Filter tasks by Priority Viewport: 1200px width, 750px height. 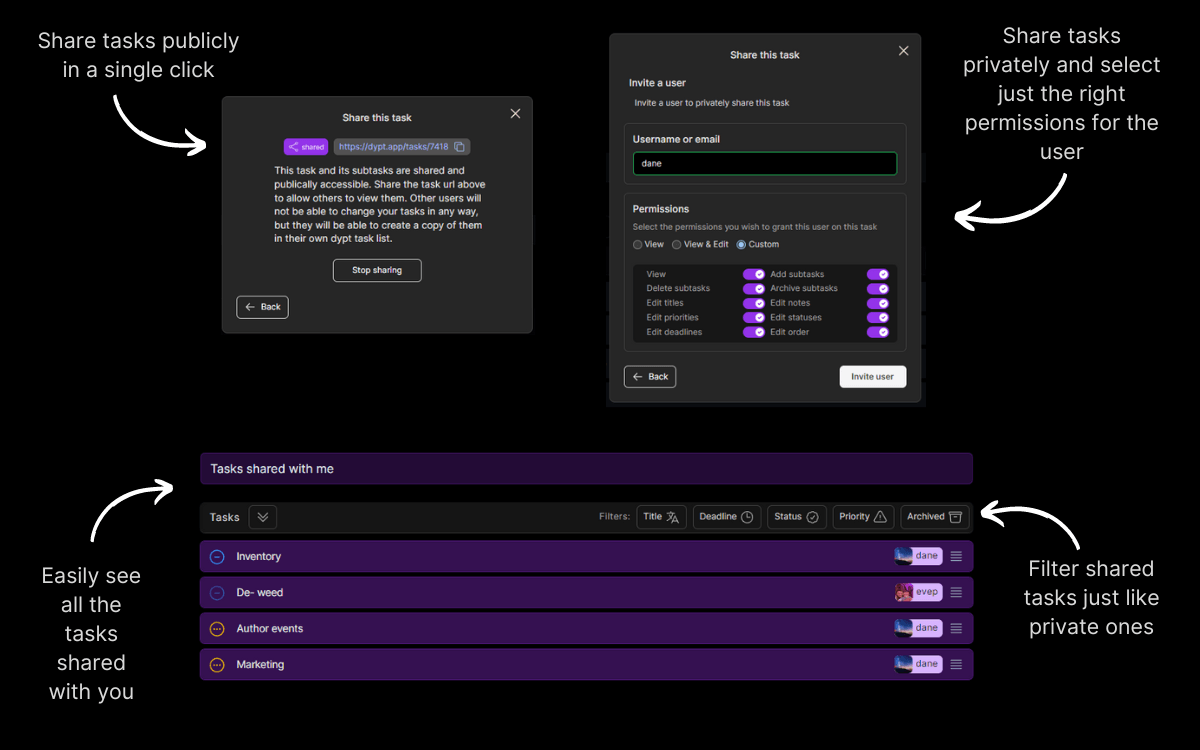[x=863, y=517]
